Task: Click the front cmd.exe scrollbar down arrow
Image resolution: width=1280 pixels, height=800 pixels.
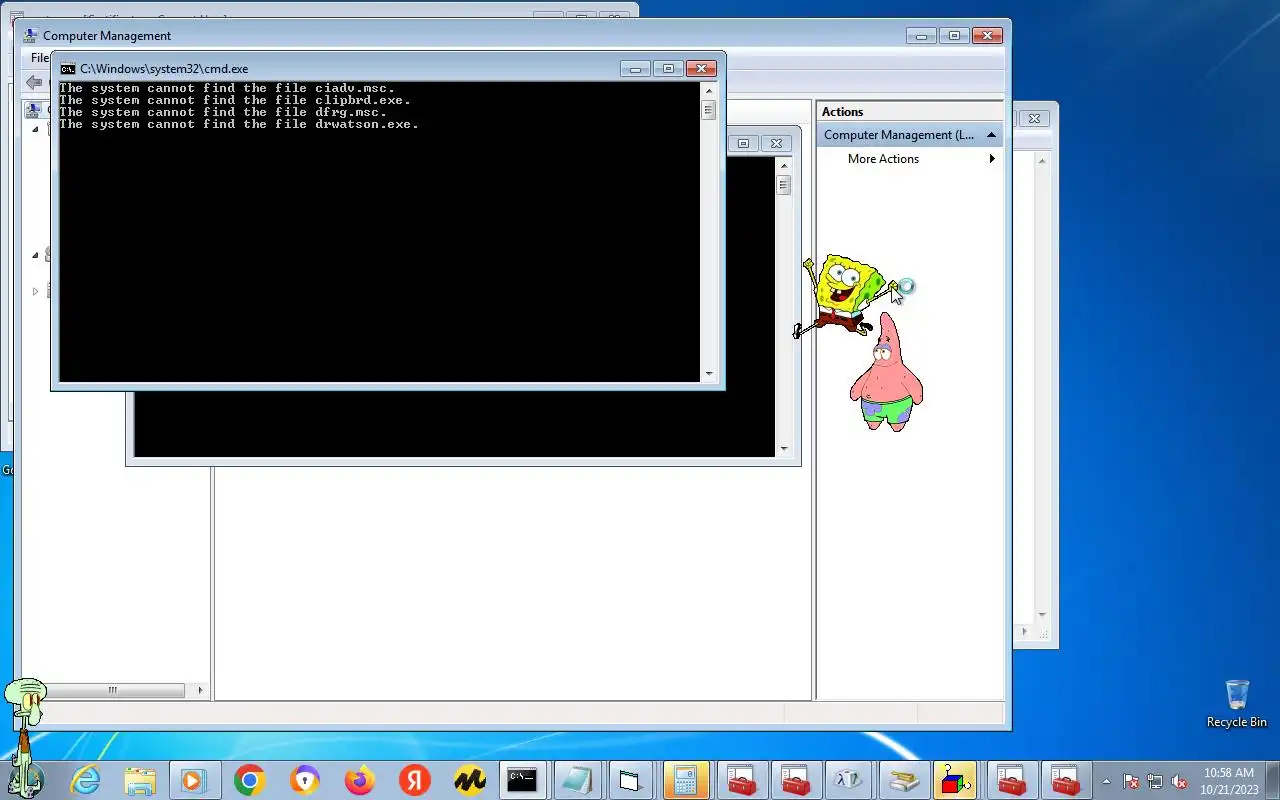Action: [709, 374]
